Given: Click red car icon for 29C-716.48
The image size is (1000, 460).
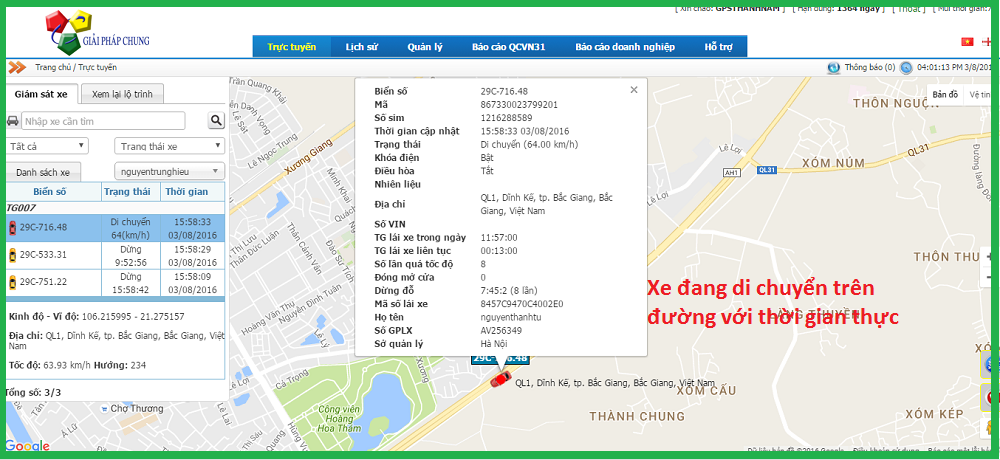Looking at the screenshot, I should click(x=12, y=228).
